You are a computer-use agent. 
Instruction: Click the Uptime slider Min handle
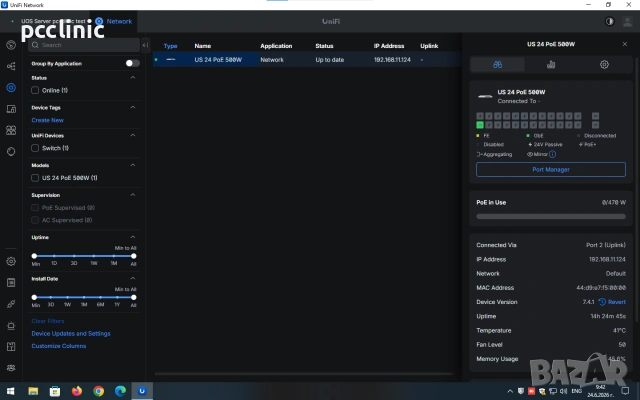pyautogui.click(x=34, y=256)
